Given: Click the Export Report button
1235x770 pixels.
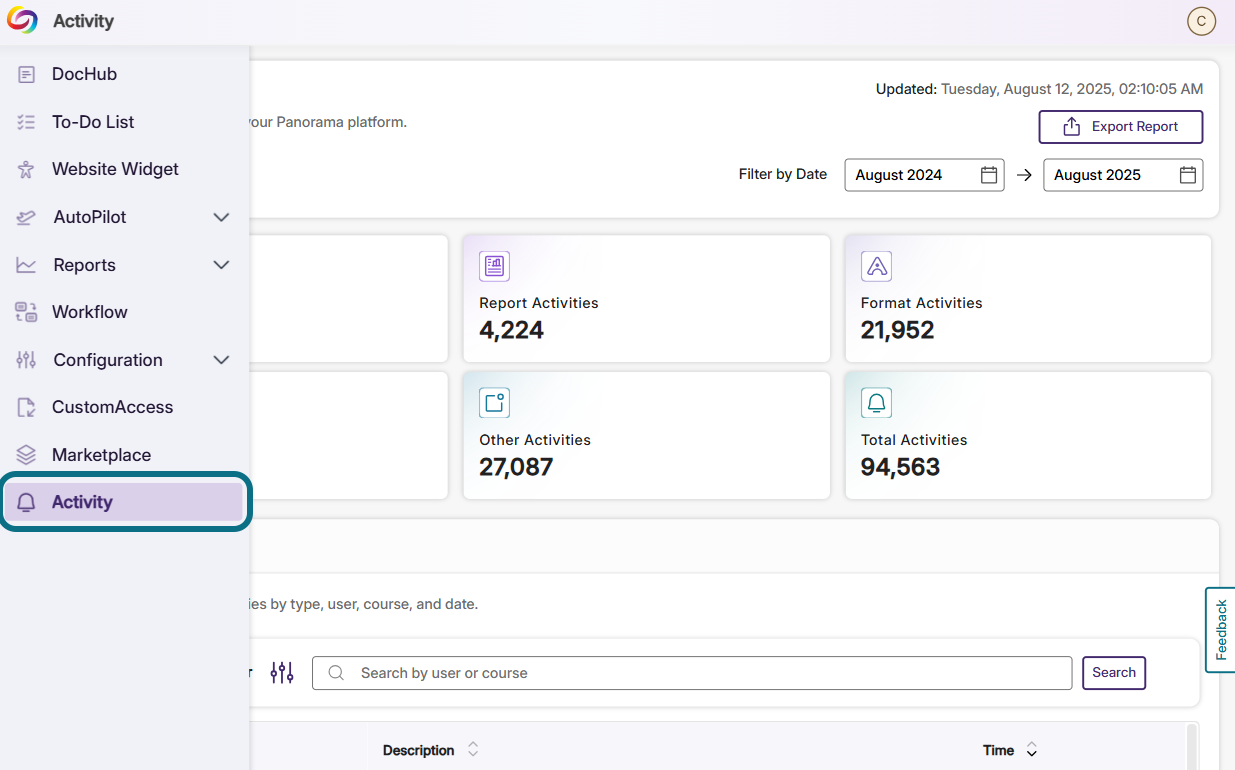Looking at the screenshot, I should click(1120, 127).
